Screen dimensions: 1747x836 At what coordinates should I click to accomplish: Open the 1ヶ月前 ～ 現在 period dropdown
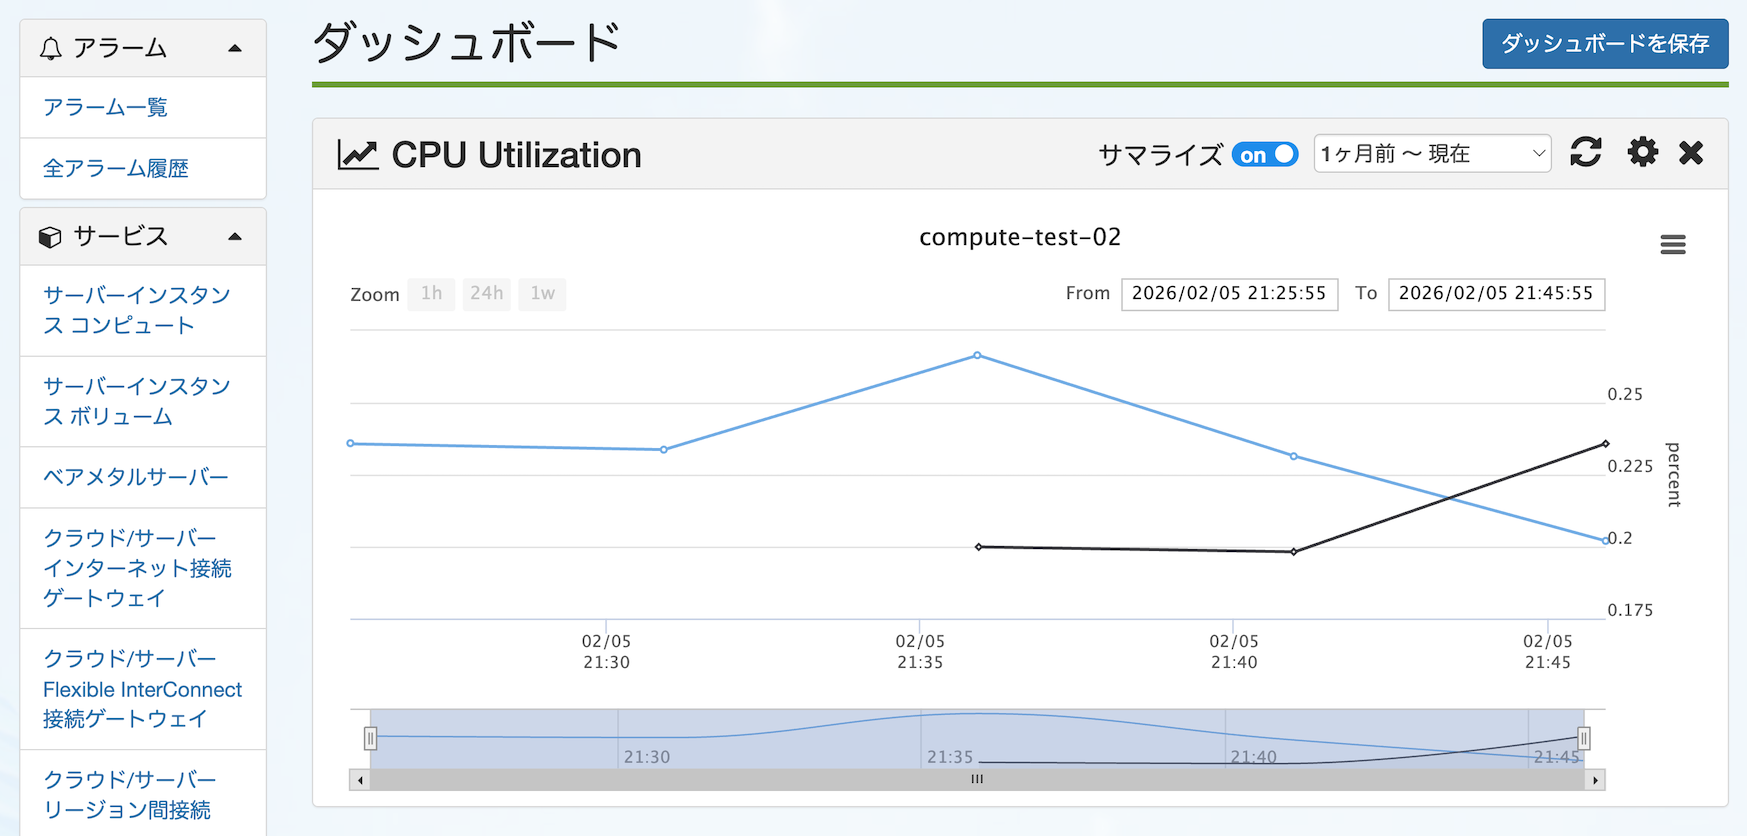[x=1432, y=154]
